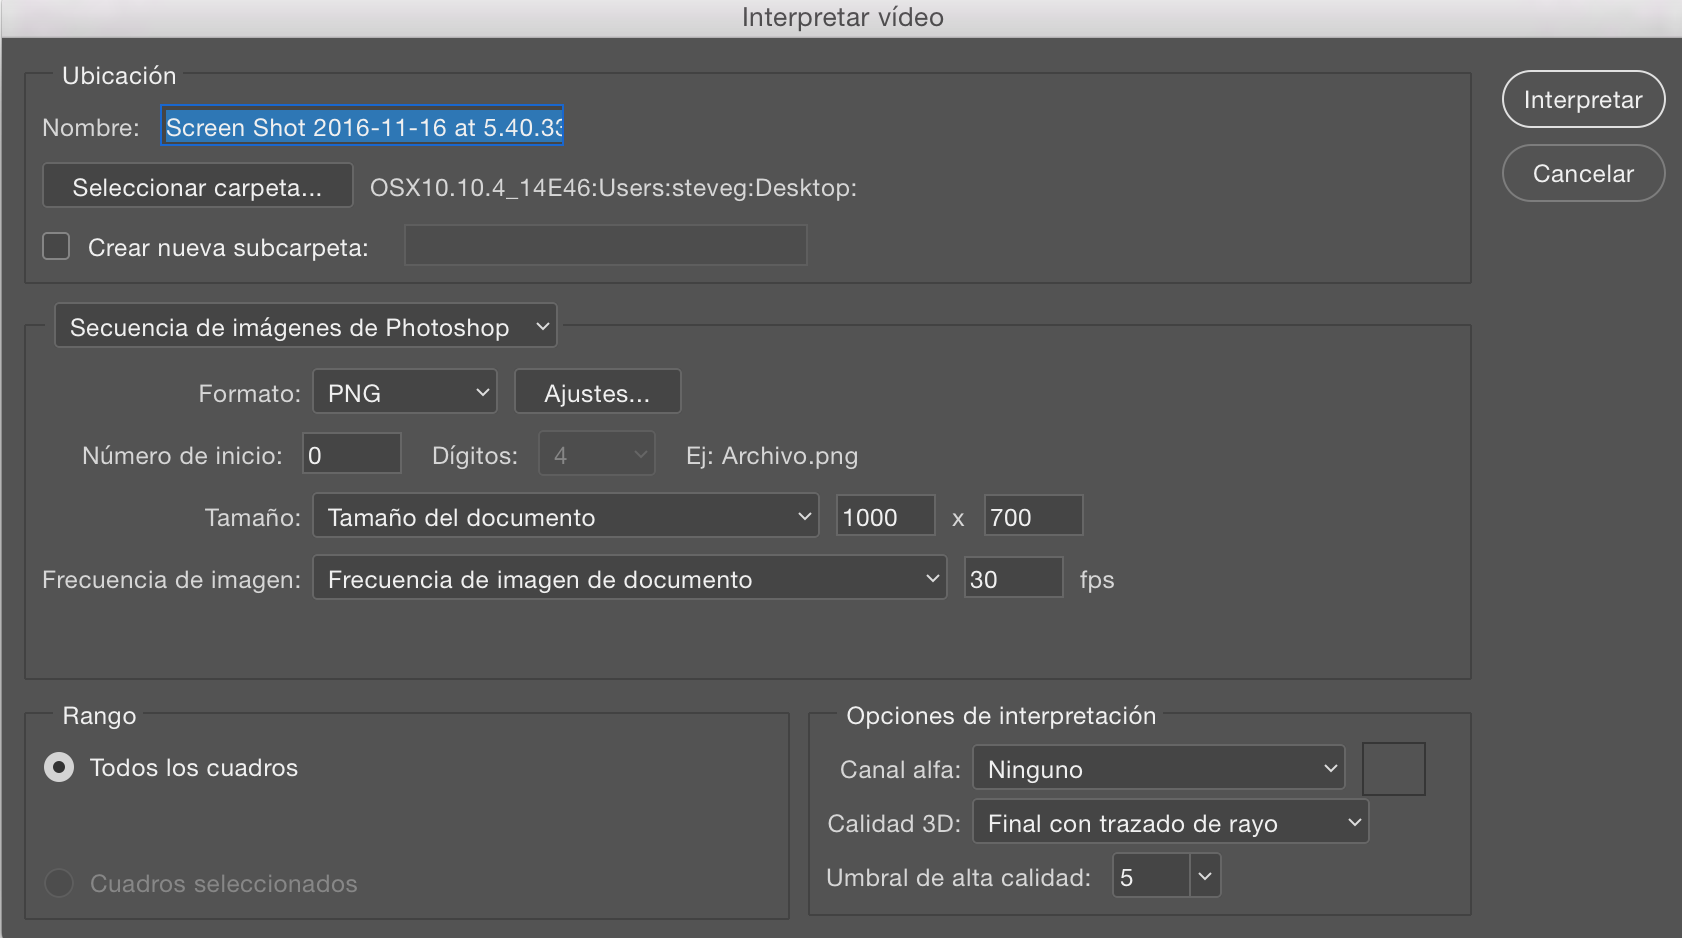
Task: Expand Tamaño del documento dropdown
Action: click(566, 516)
